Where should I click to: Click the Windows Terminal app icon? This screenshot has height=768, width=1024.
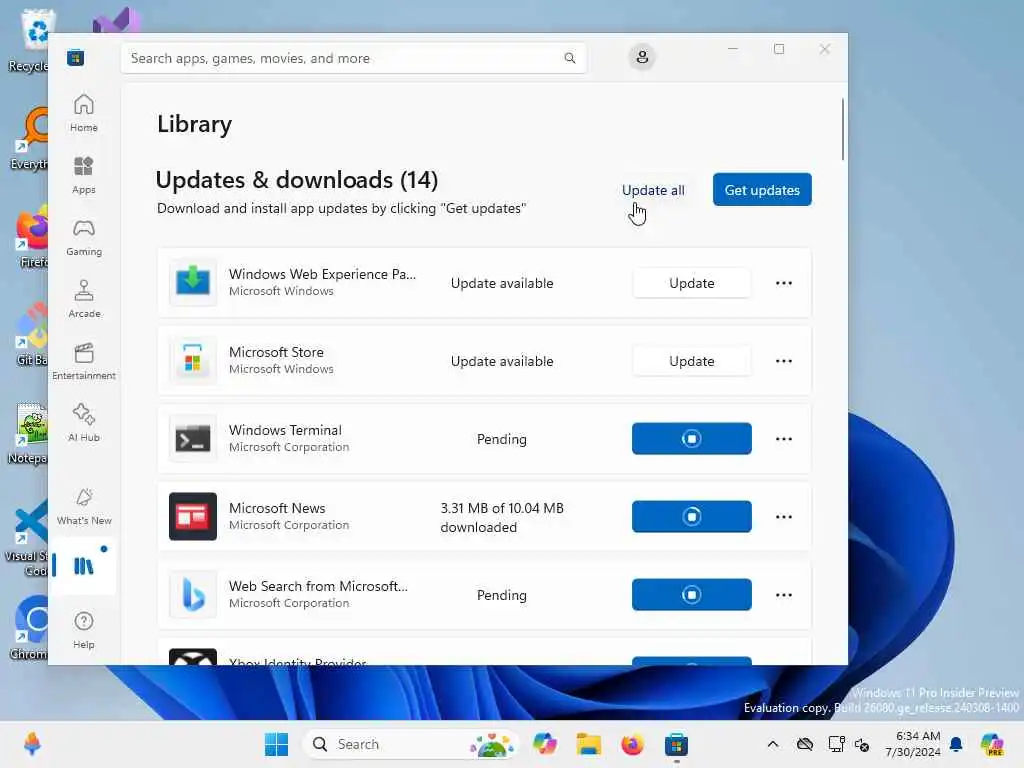(x=193, y=438)
